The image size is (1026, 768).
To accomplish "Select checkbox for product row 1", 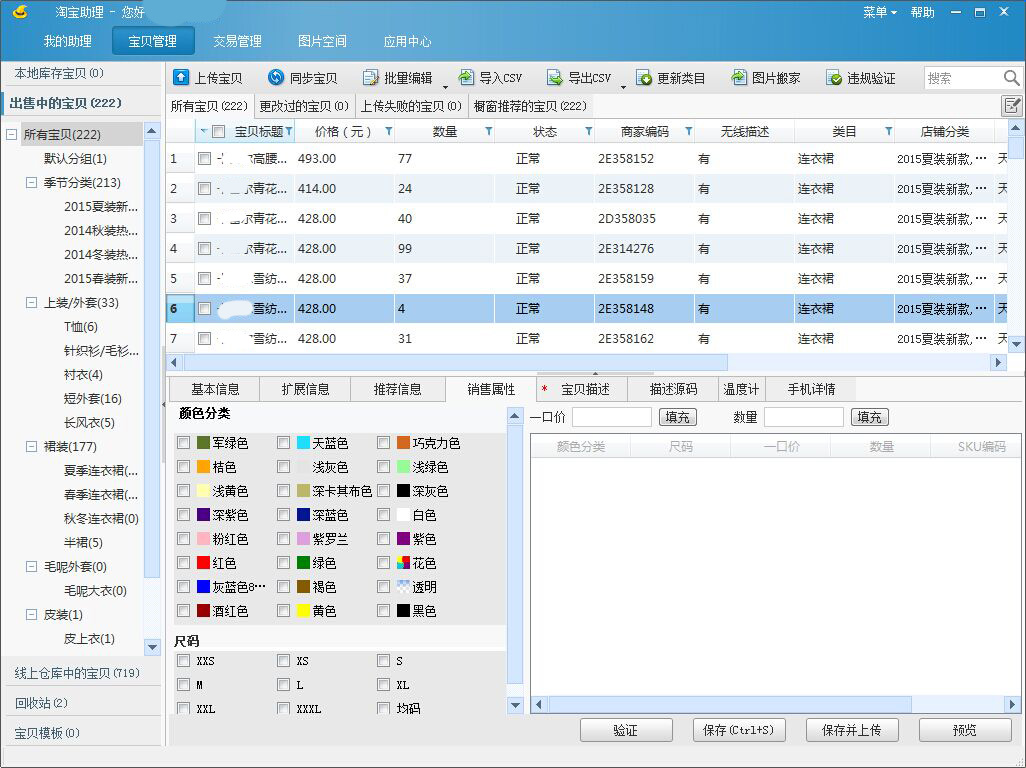I will click(205, 158).
